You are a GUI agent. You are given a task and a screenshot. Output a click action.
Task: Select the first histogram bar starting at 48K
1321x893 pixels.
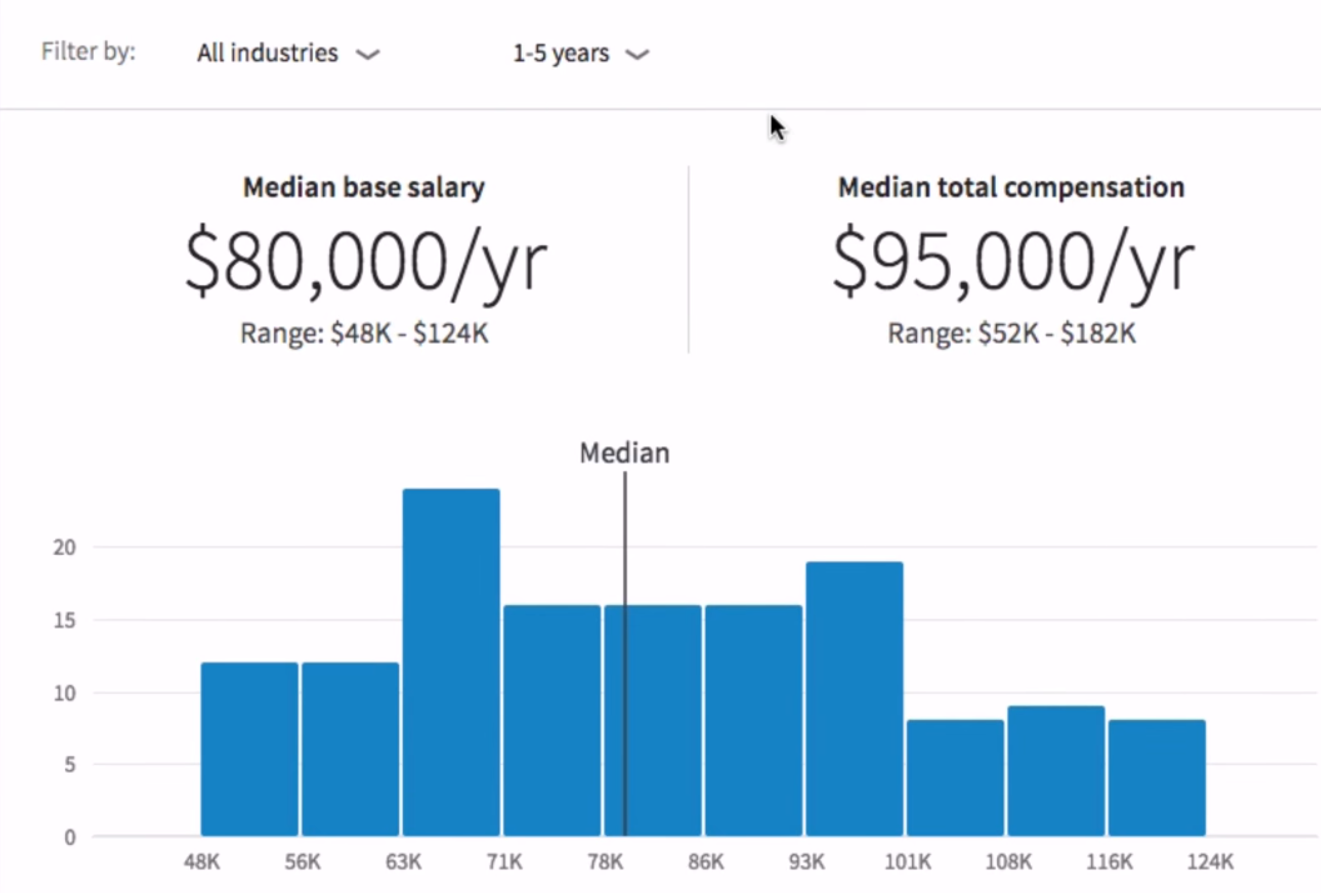coord(249,749)
